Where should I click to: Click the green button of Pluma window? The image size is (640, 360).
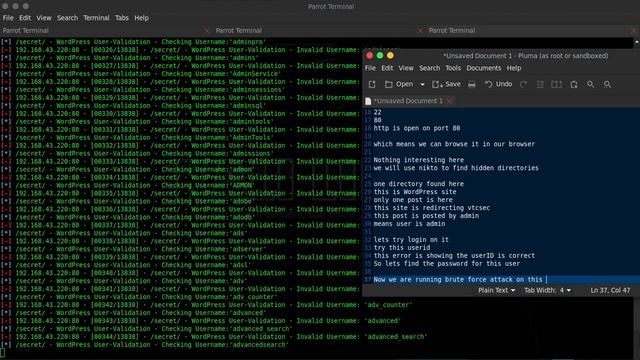380,56
